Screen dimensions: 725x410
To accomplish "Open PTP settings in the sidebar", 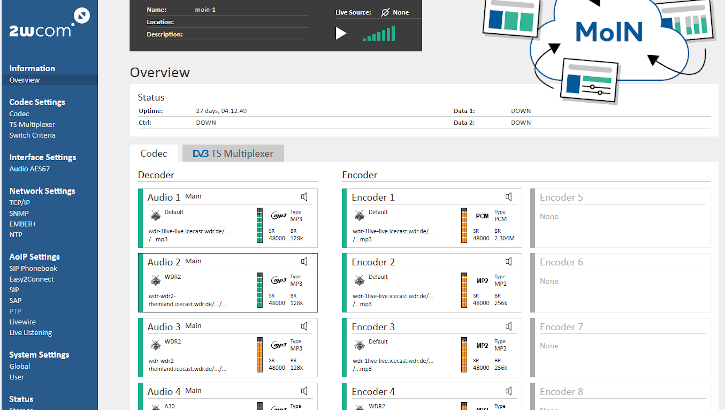I will (15, 311).
